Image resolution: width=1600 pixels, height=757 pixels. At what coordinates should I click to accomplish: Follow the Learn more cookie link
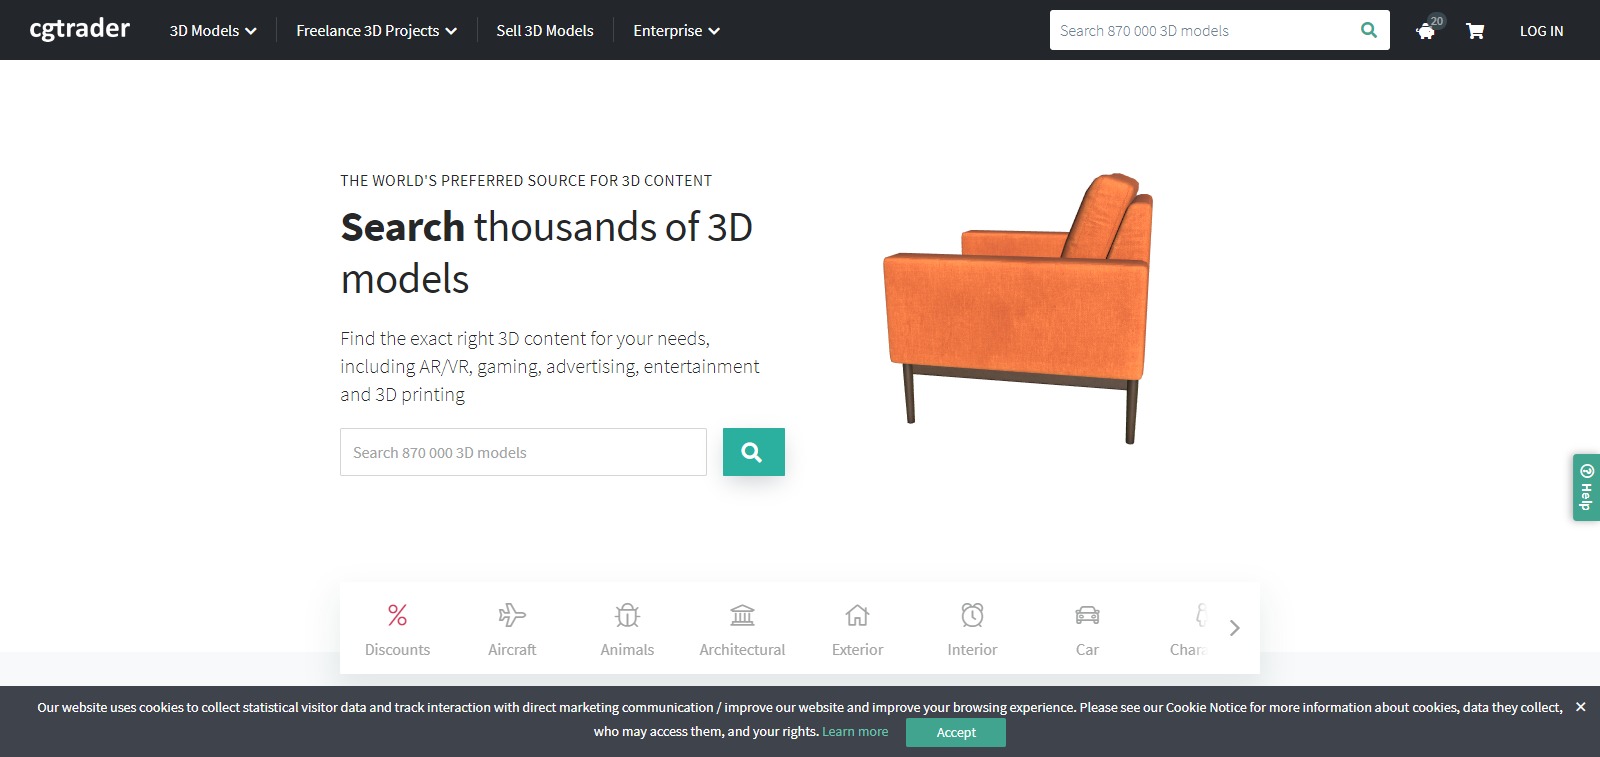tap(855, 732)
